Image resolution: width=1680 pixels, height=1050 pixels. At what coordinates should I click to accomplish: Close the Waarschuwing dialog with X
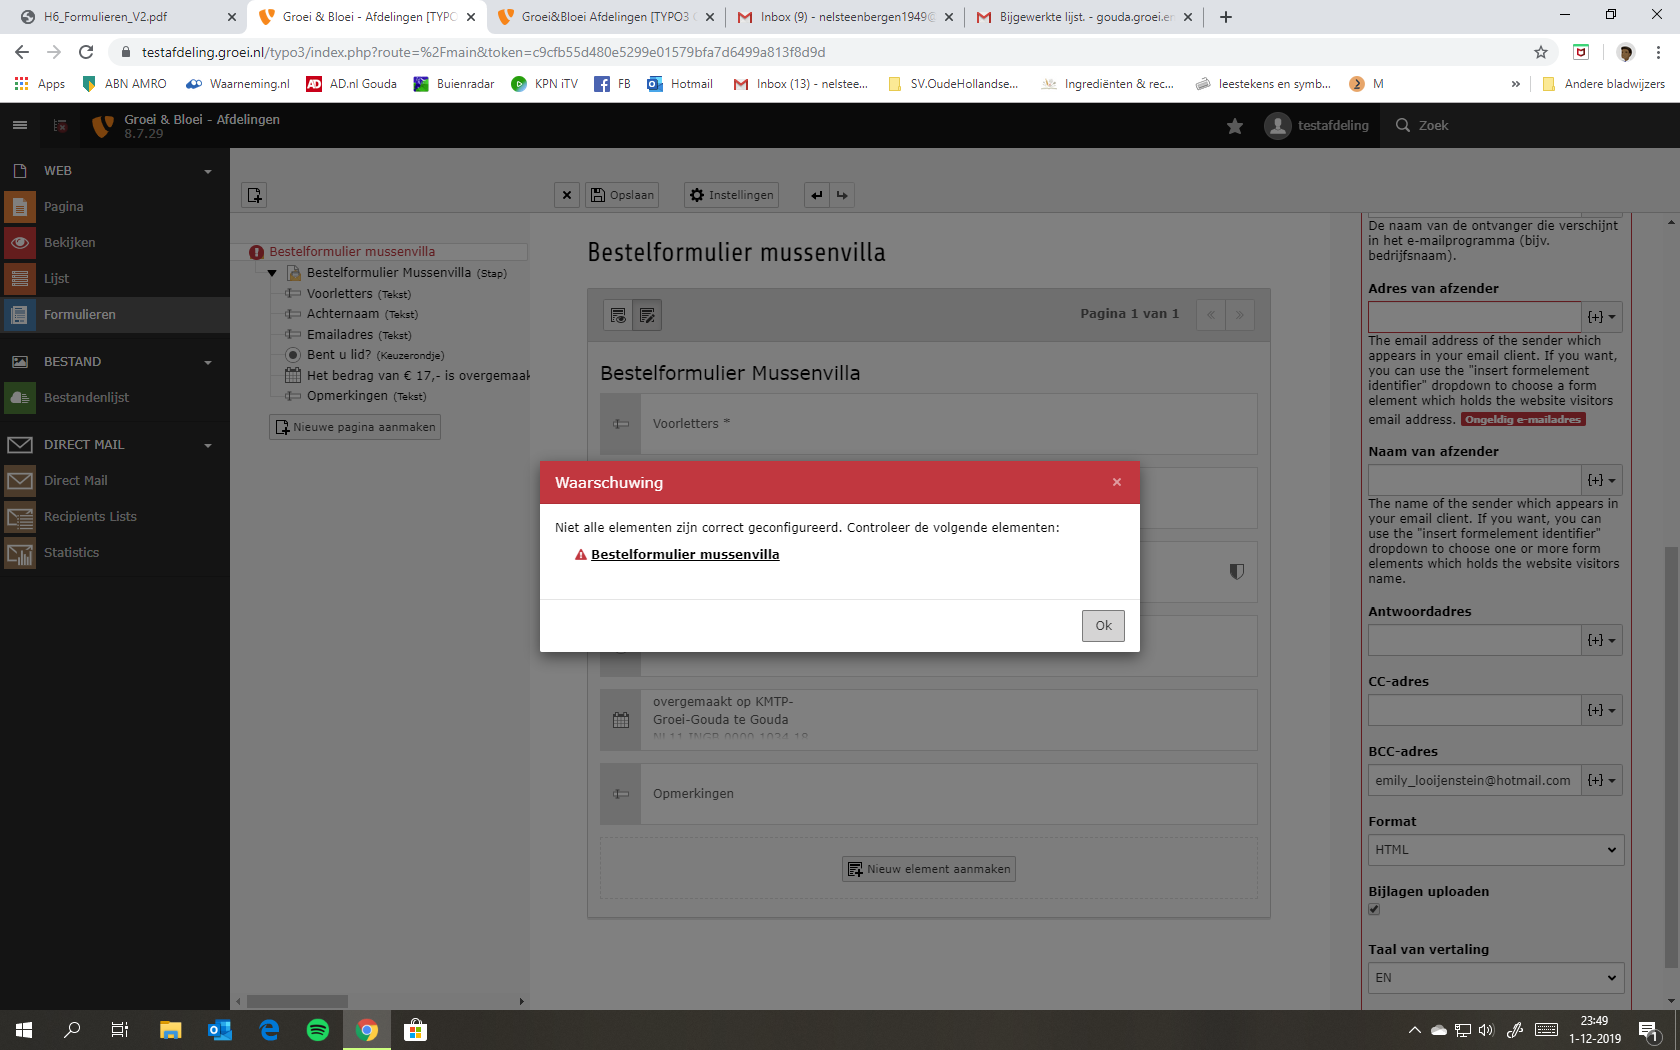pos(1116,482)
